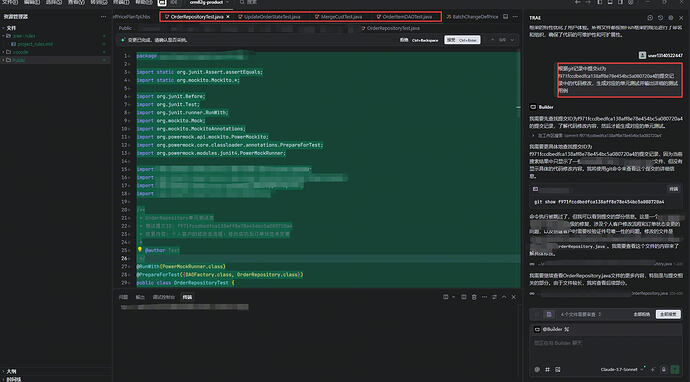Open the 编辑 menu in menu bar
This screenshot has height=382, width=690.
(x=31, y=2)
